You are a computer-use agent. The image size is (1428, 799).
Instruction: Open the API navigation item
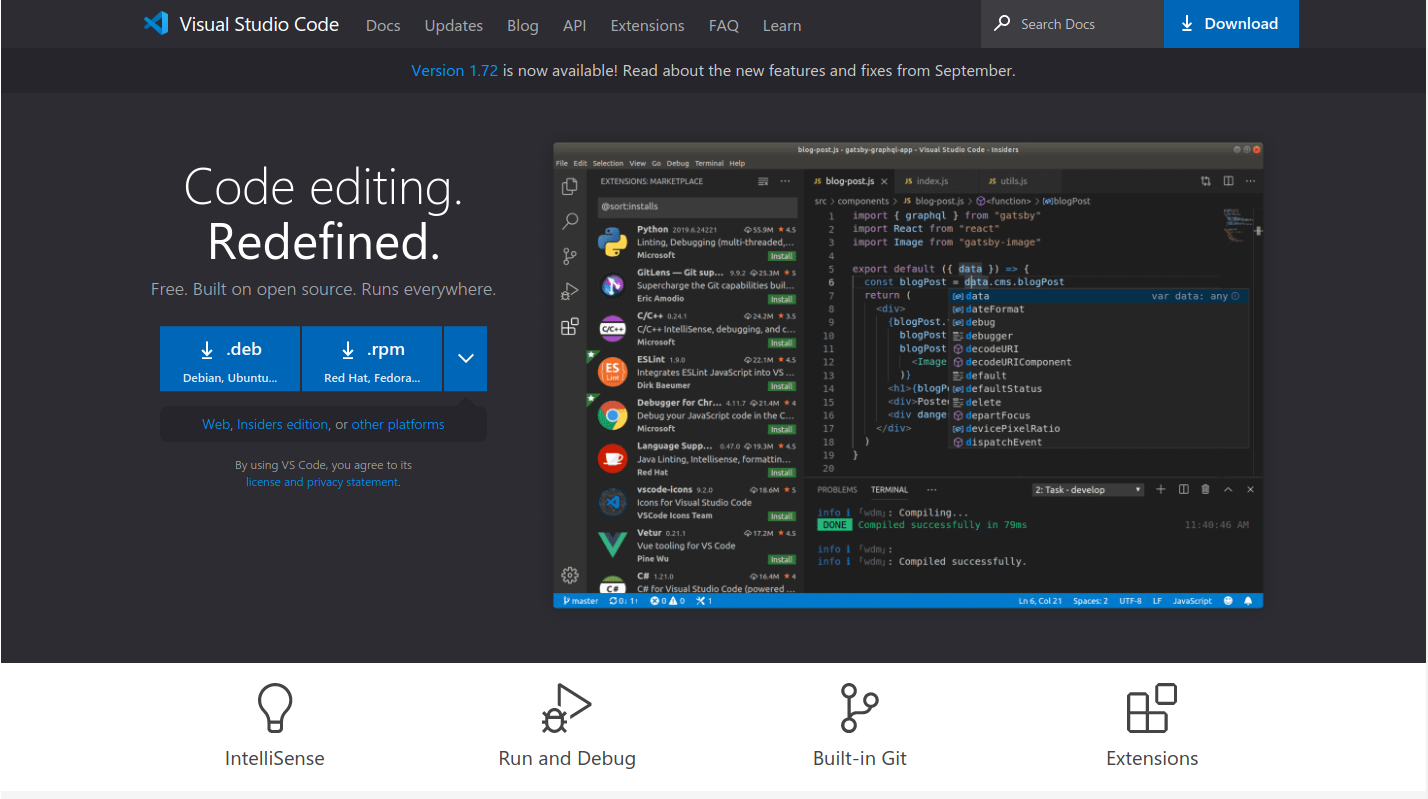coord(574,25)
